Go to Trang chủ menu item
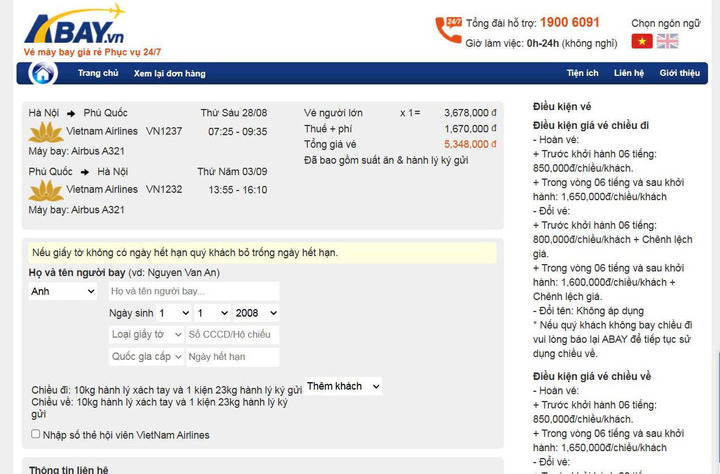The height and width of the screenshot is (474, 720). [98, 73]
